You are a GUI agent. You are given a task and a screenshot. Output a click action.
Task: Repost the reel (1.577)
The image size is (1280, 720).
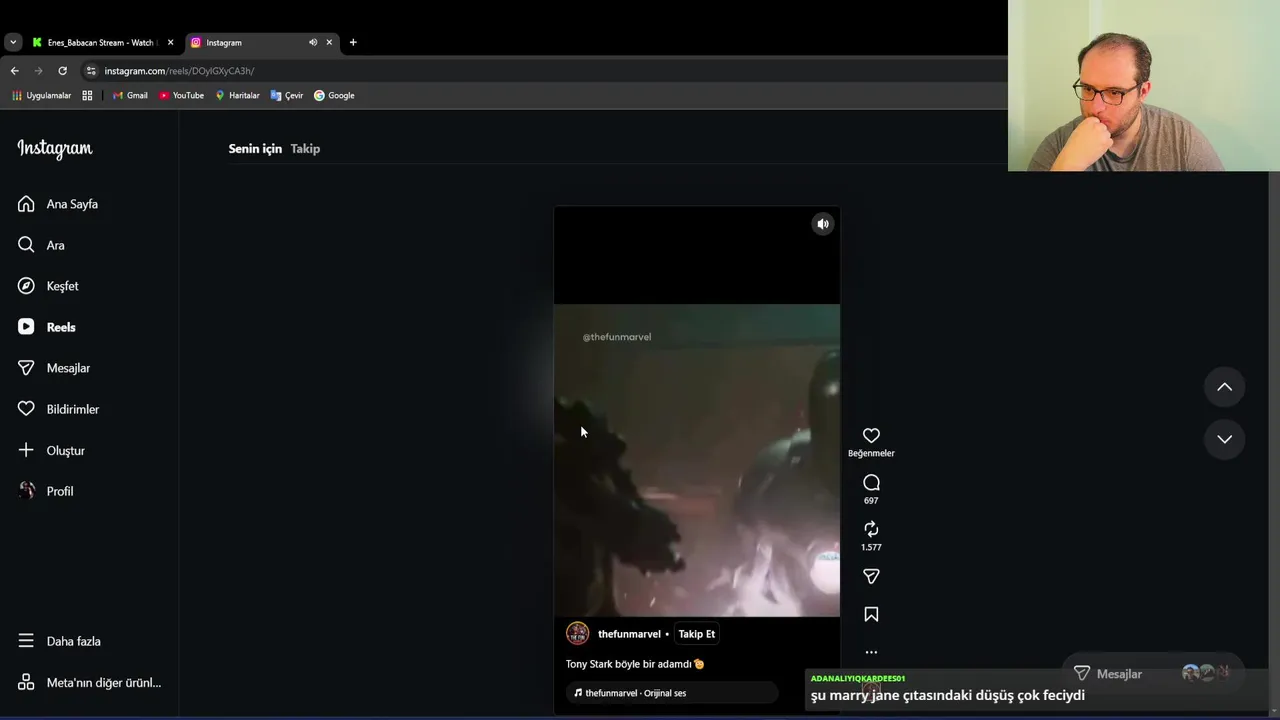pos(871,529)
